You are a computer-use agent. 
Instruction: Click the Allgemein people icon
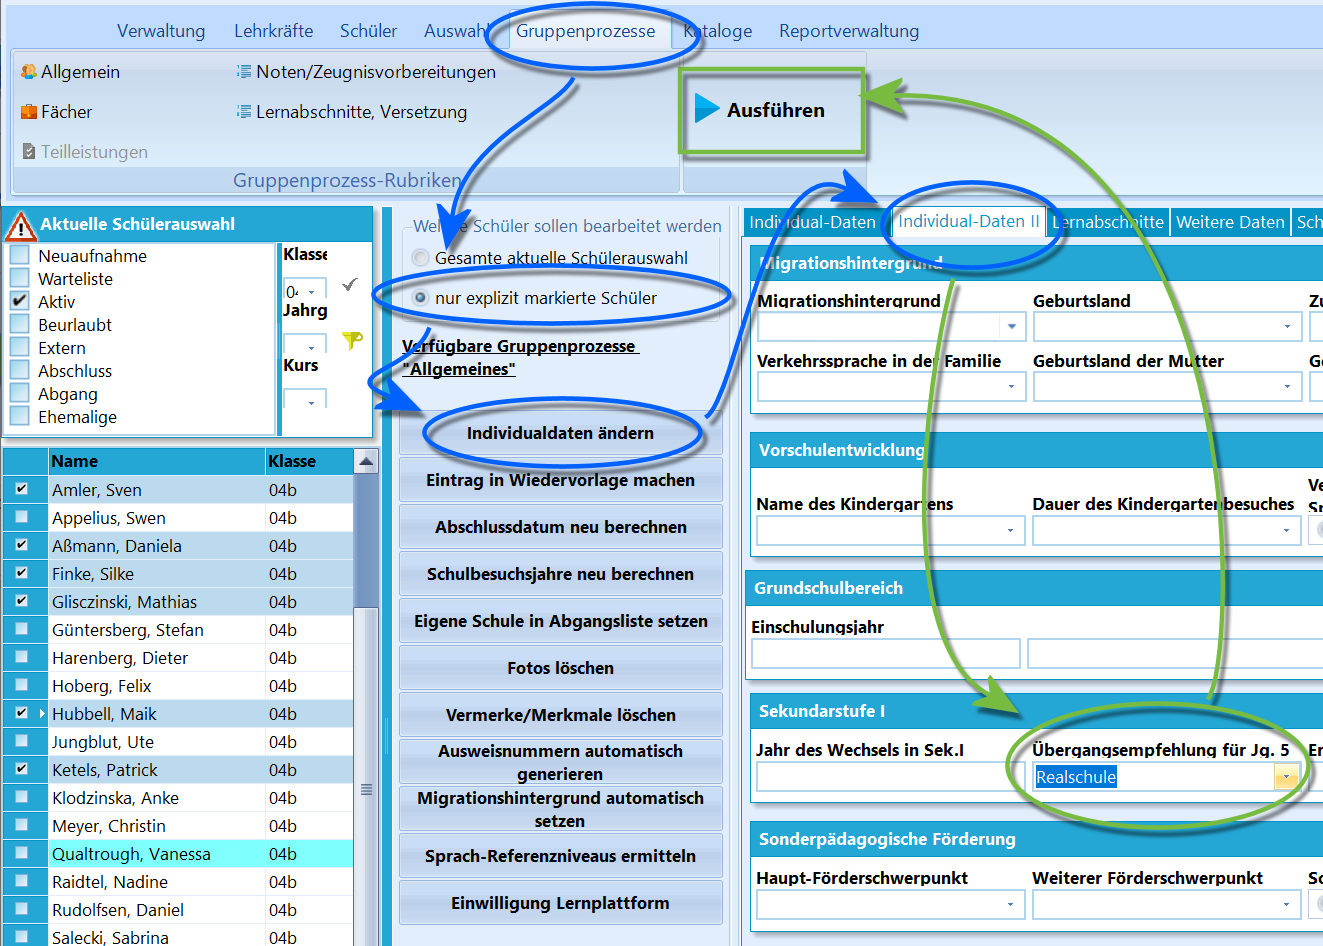click(x=29, y=72)
